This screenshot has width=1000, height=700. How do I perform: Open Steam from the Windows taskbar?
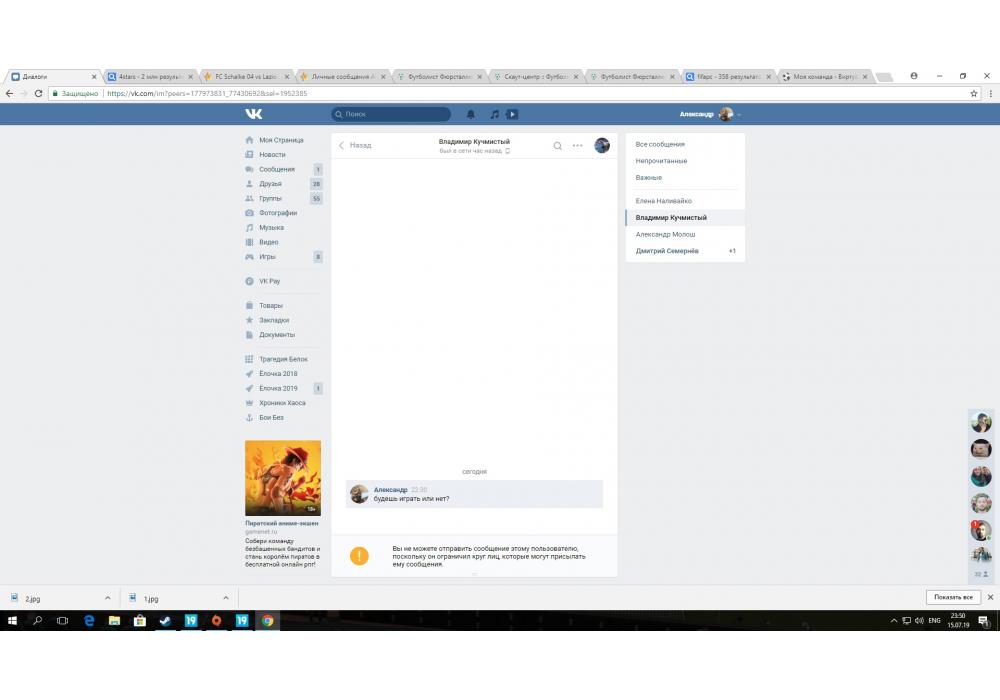click(x=164, y=621)
